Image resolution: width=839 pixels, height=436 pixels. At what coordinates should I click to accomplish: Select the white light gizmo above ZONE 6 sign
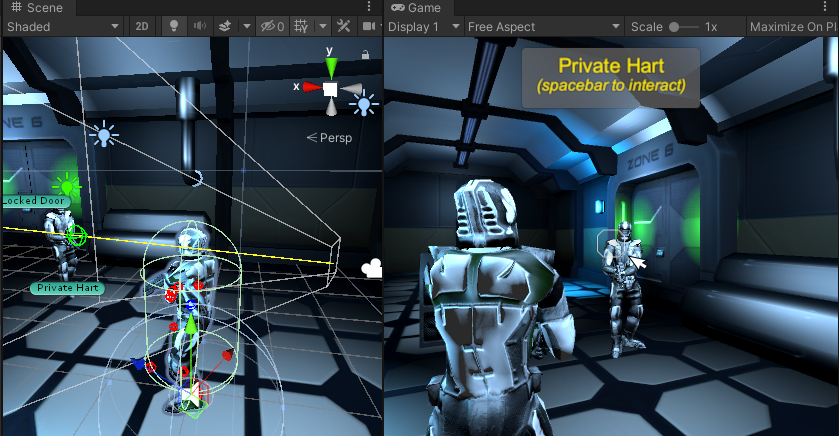104,134
